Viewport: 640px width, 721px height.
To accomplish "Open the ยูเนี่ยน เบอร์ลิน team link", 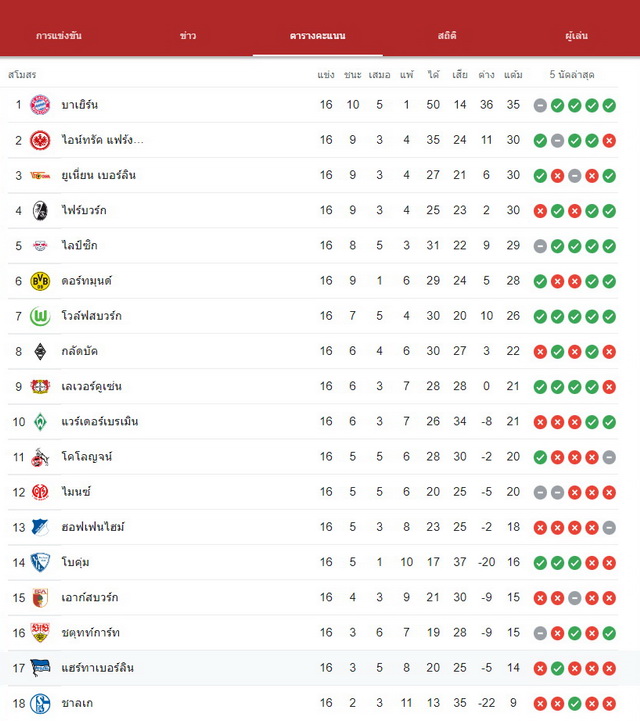I will click(x=99, y=175).
